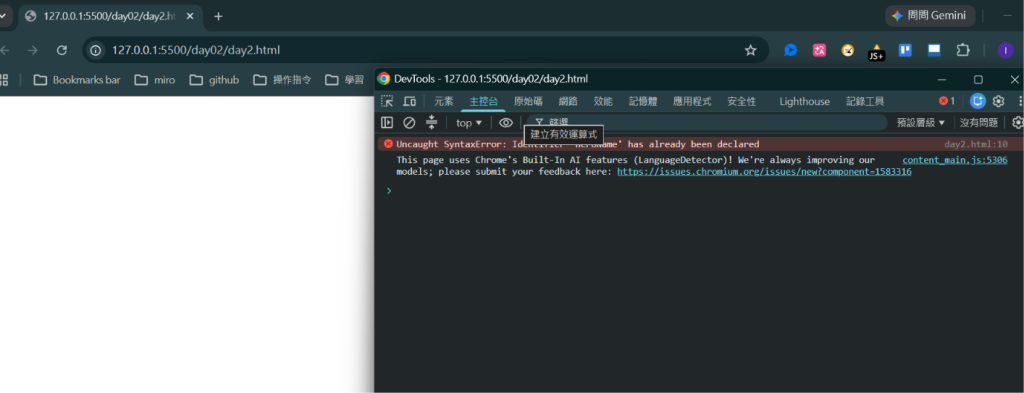
Task: Open the 預設層級 log level dropdown
Action: click(x=921, y=123)
